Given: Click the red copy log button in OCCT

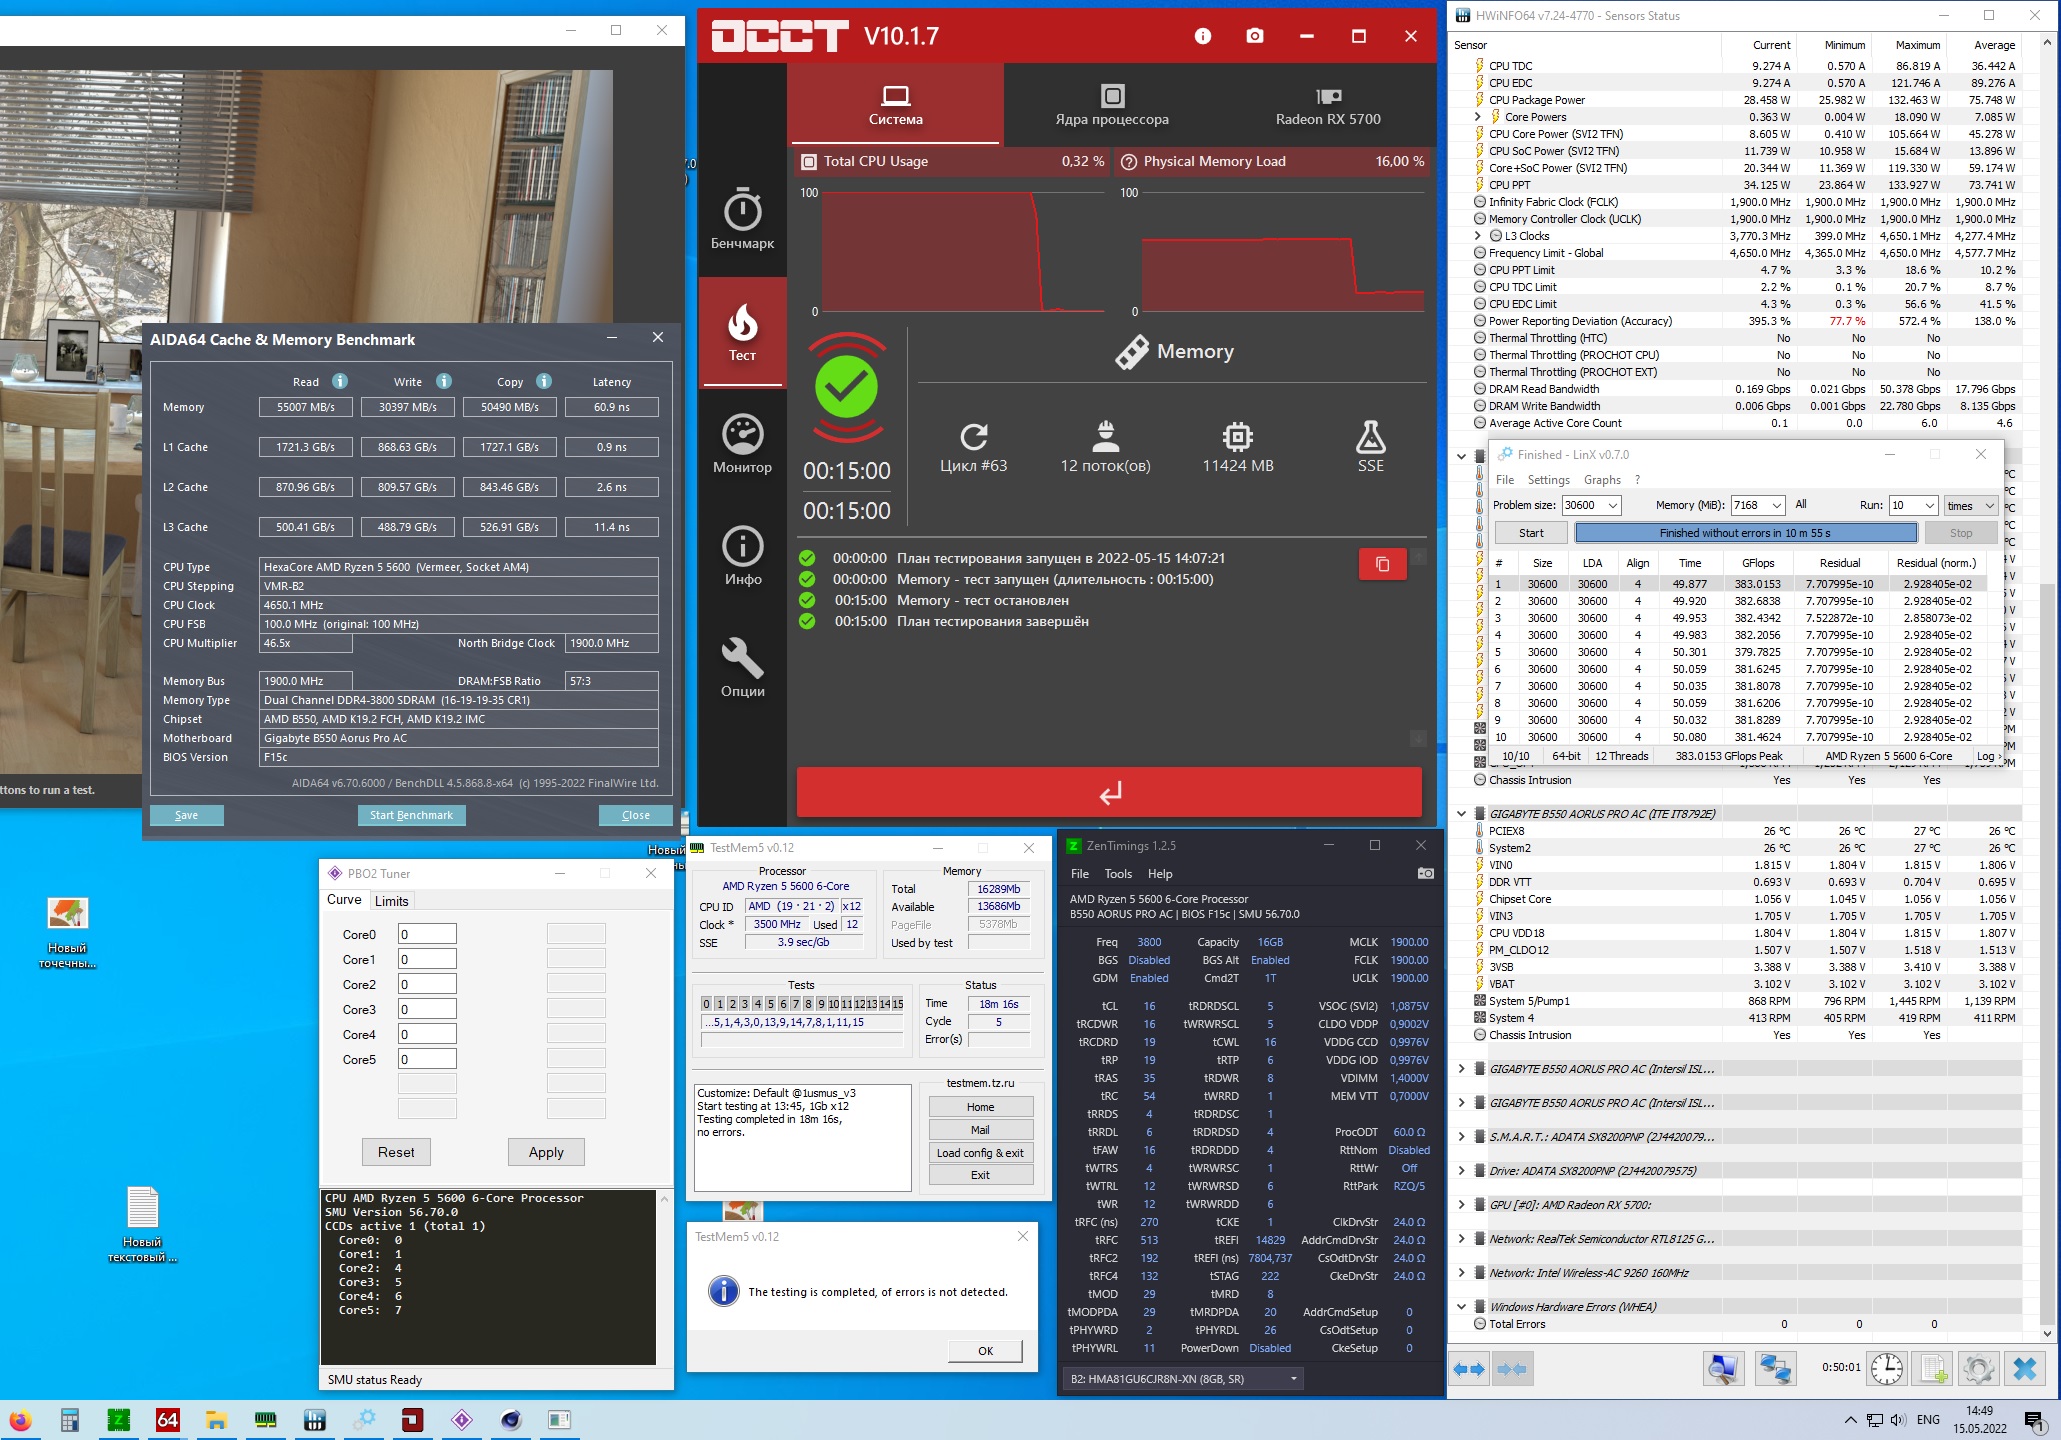Looking at the screenshot, I should [x=1382, y=564].
